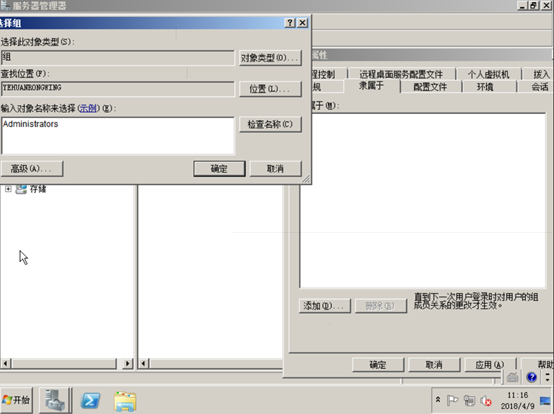
Task: Click the network tray icon
Action: (469, 401)
